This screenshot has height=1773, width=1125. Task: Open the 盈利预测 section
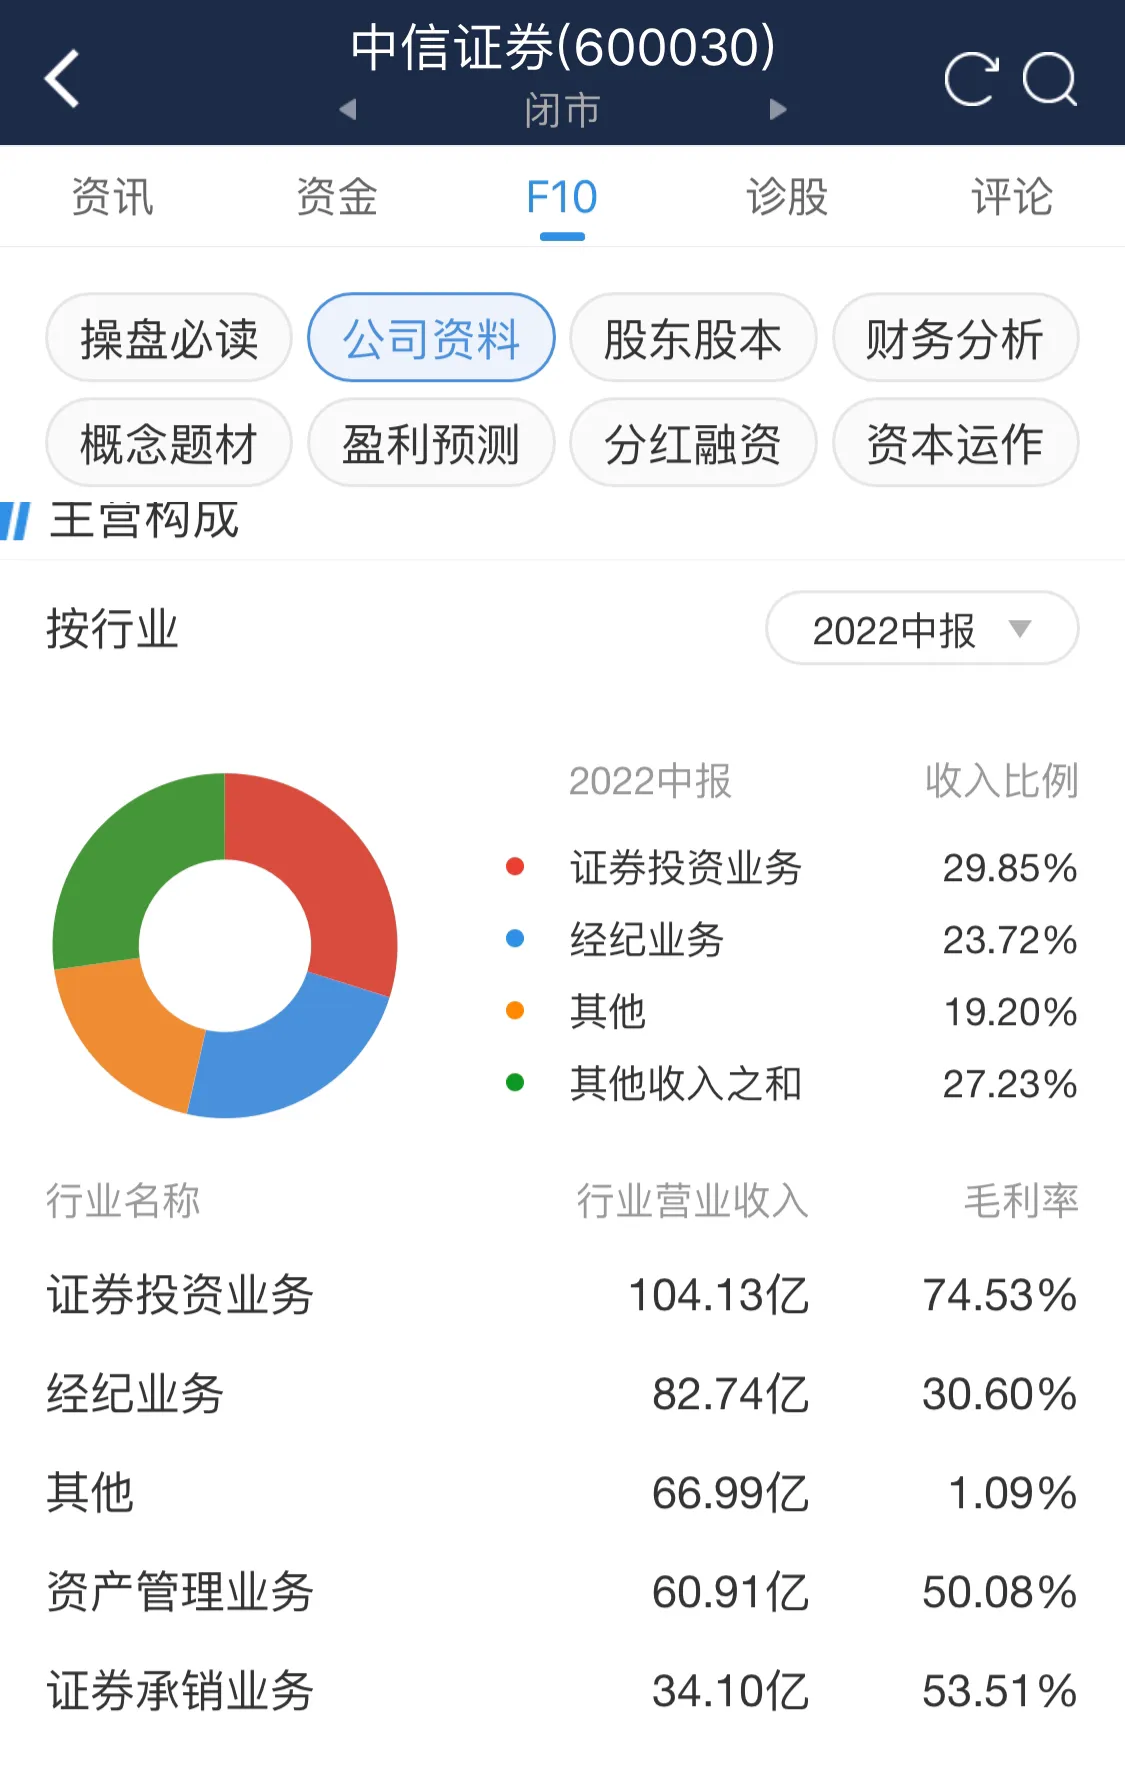pyautogui.click(x=431, y=443)
